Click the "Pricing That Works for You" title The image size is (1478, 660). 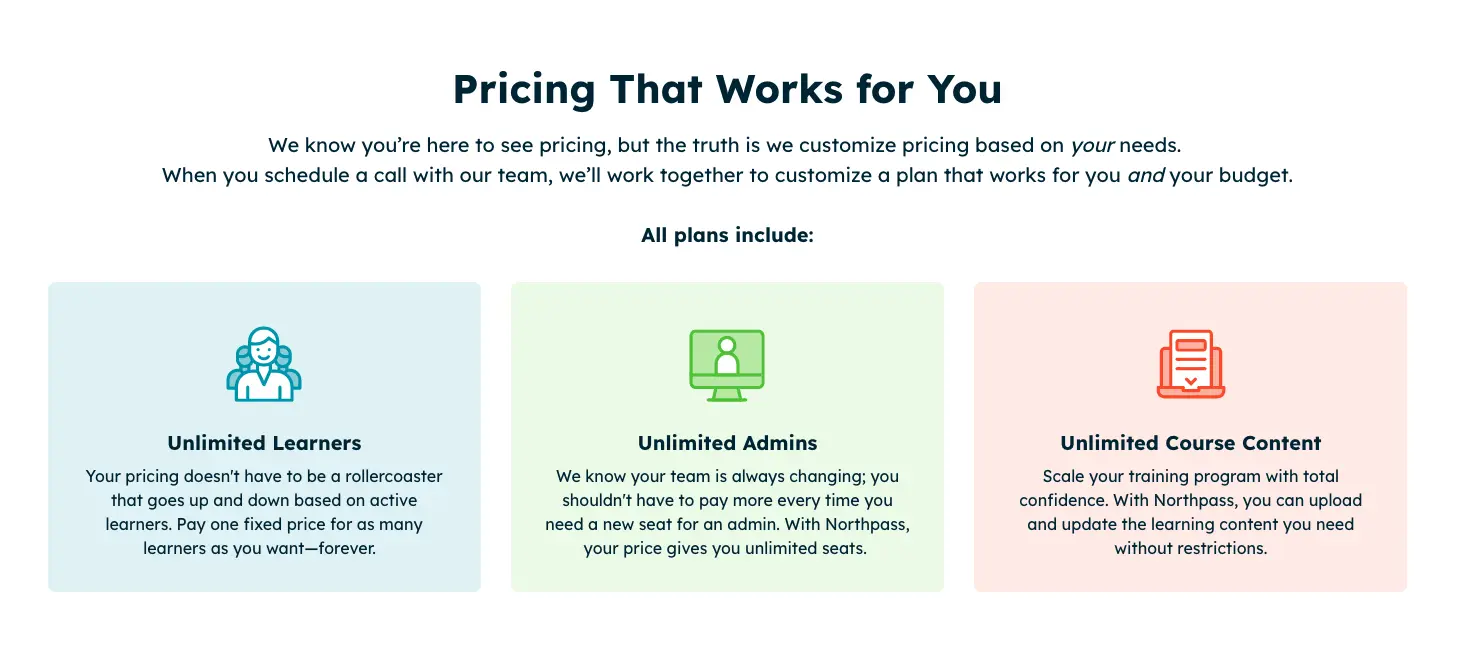tap(727, 89)
